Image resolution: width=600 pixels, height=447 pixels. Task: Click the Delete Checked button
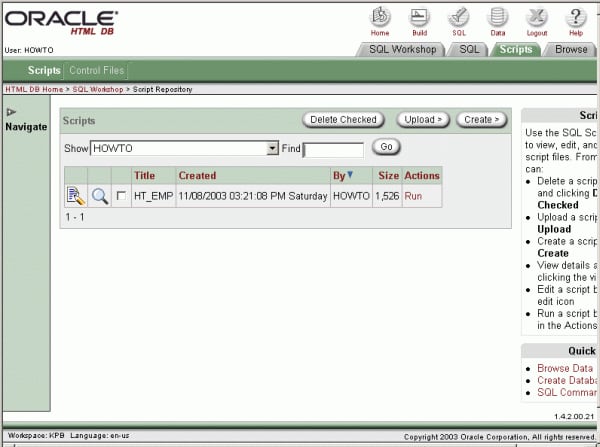tap(343, 120)
